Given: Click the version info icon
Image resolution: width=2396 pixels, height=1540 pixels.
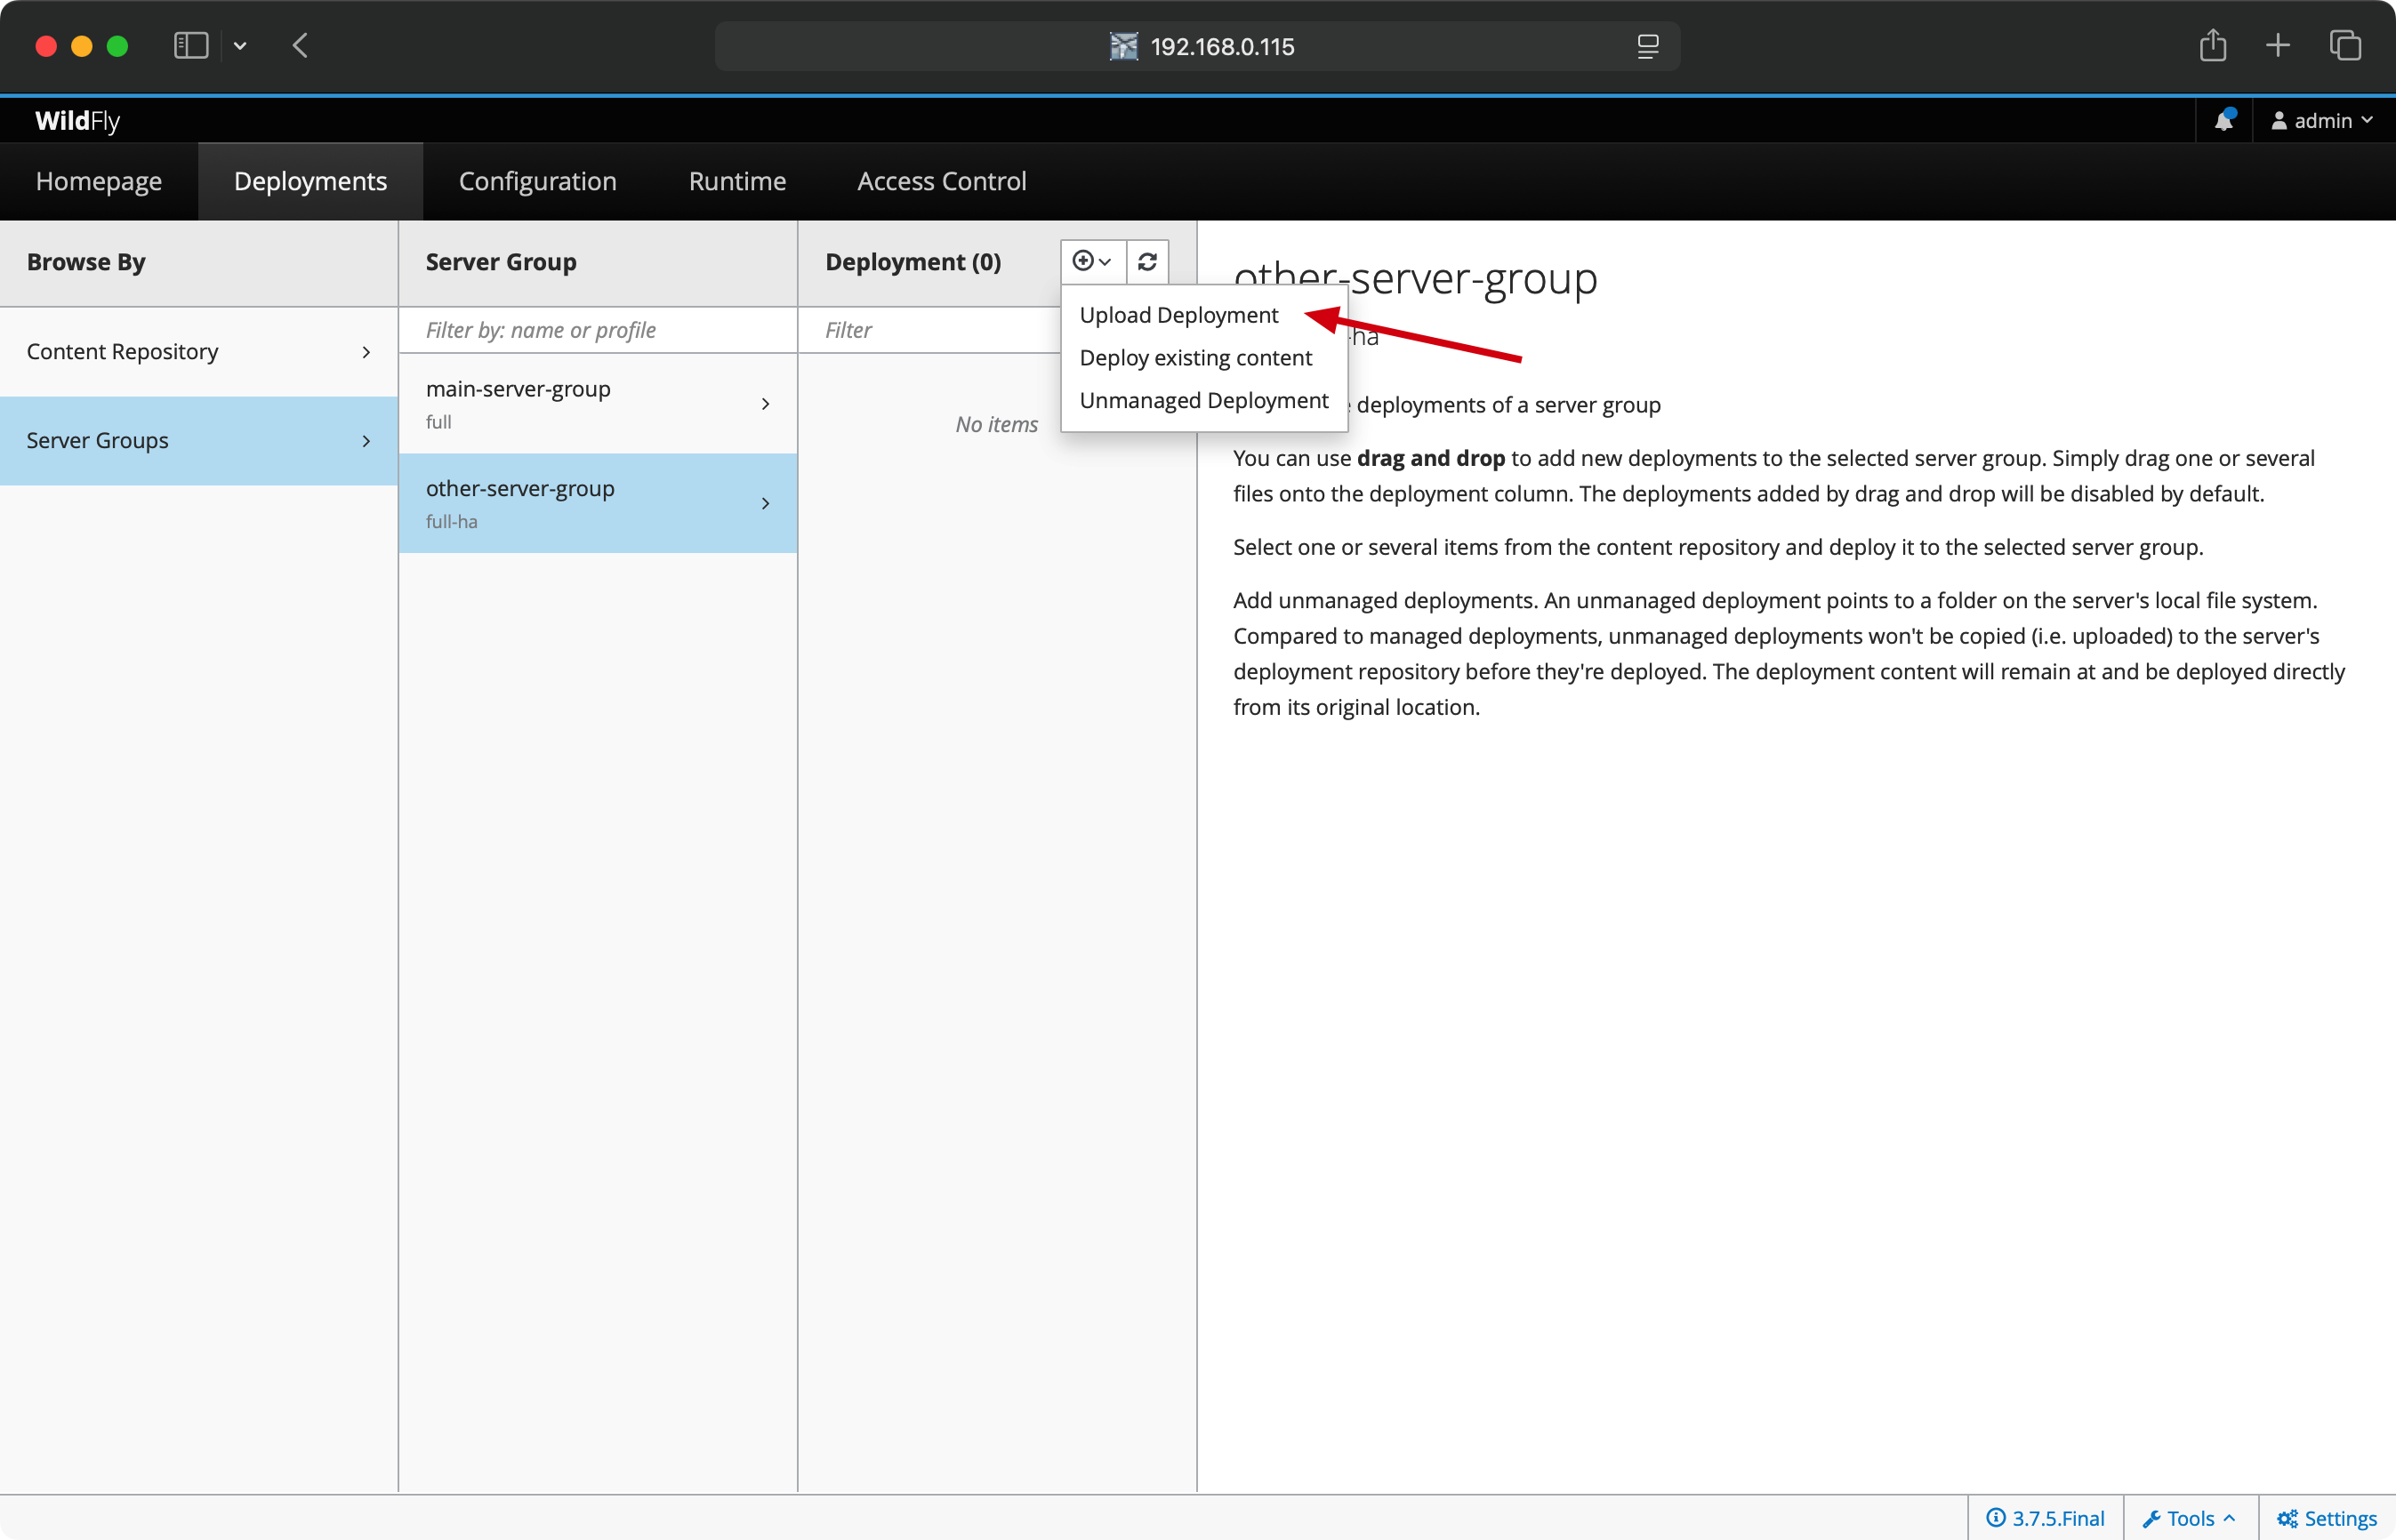Looking at the screenshot, I should coord(1996,1517).
